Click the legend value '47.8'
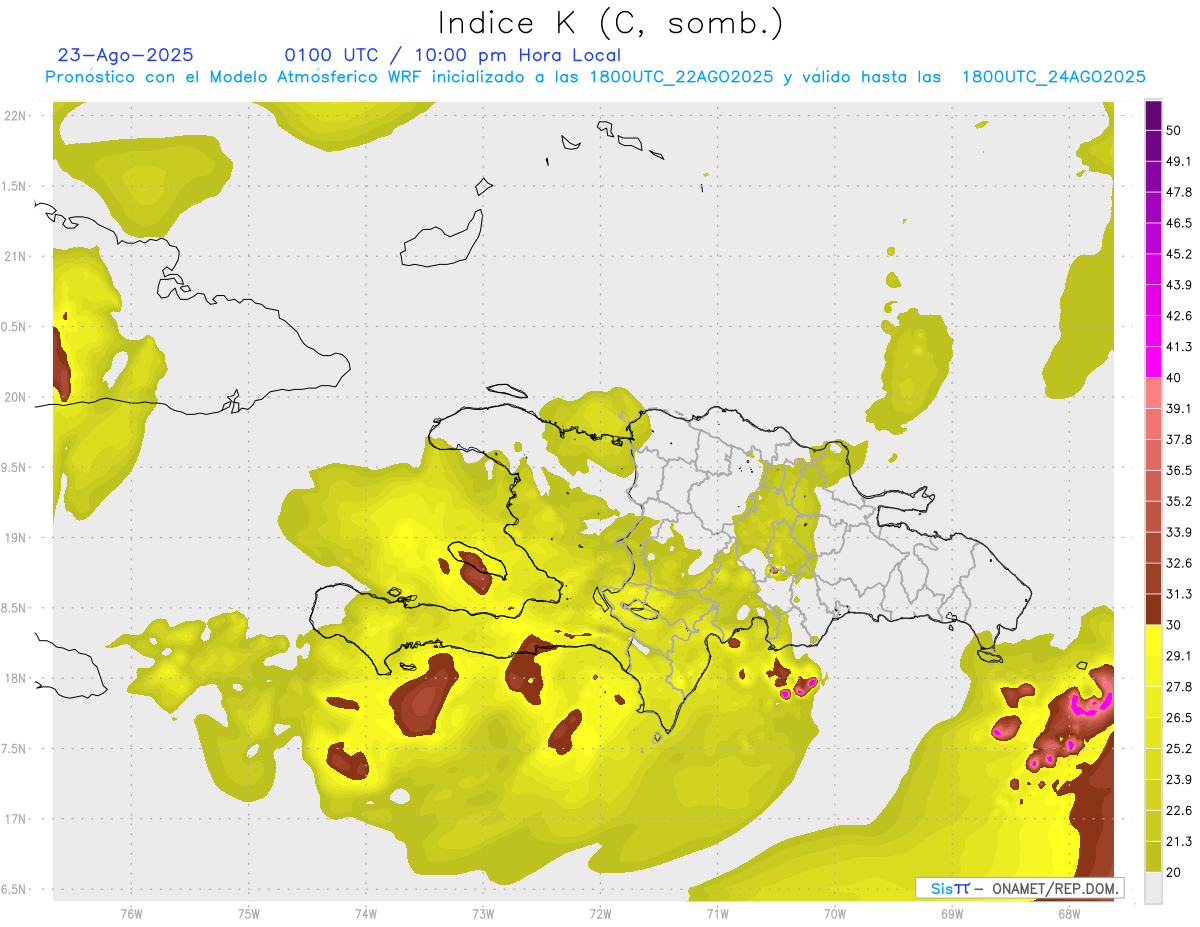 (x=1179, y=192)
